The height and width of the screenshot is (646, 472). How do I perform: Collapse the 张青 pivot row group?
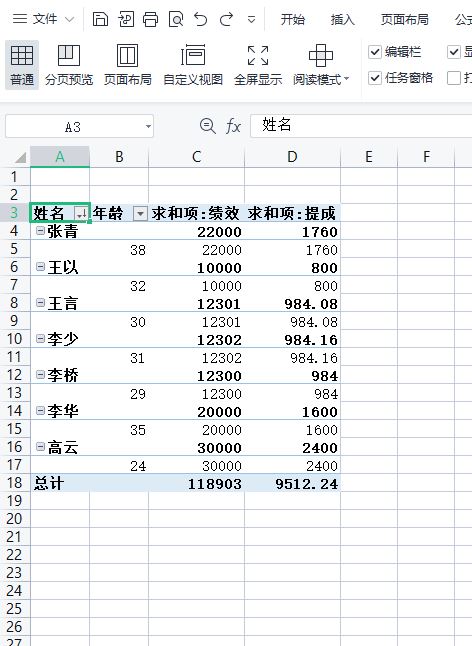[x=40, y=231]
